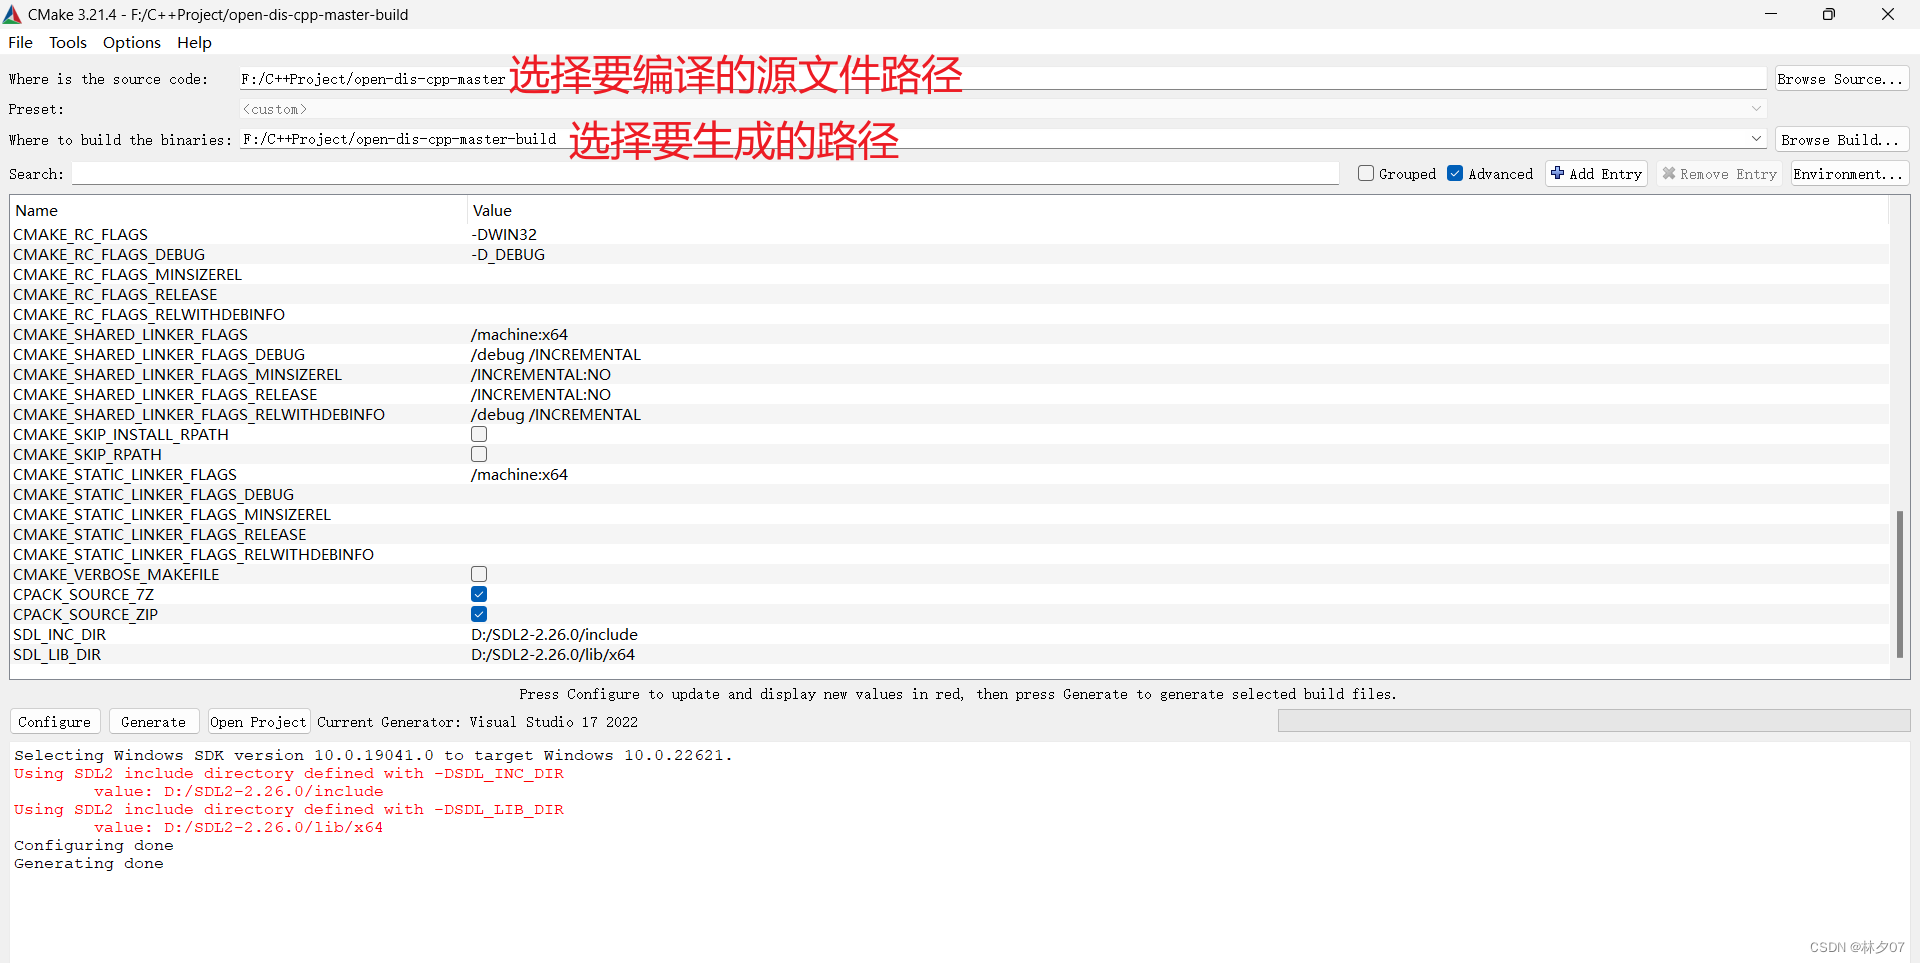Enable CMAKE_SKIP_RPATH
The image size is (1920, 963).
coord(479,453)
